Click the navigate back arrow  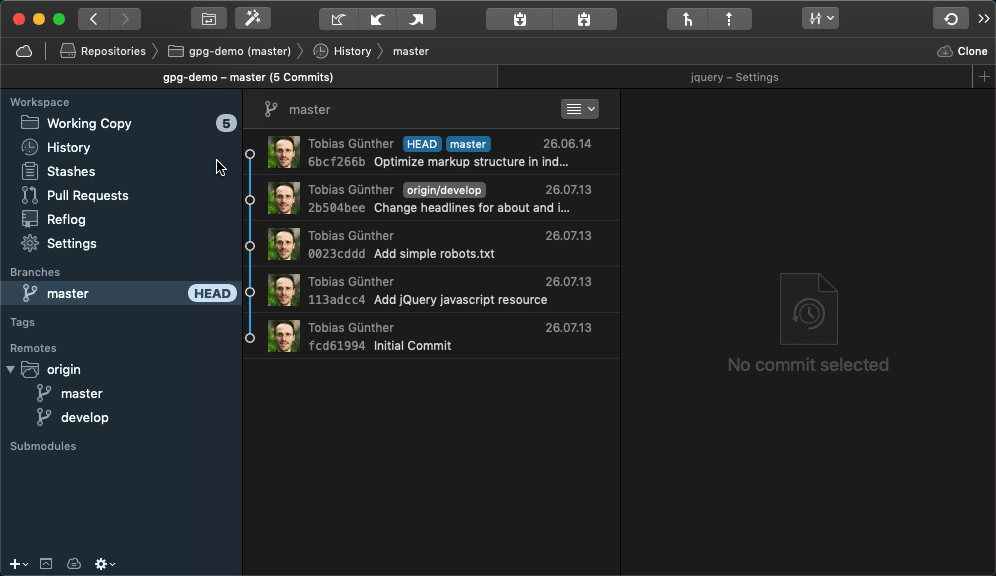(x=93, y=19)
